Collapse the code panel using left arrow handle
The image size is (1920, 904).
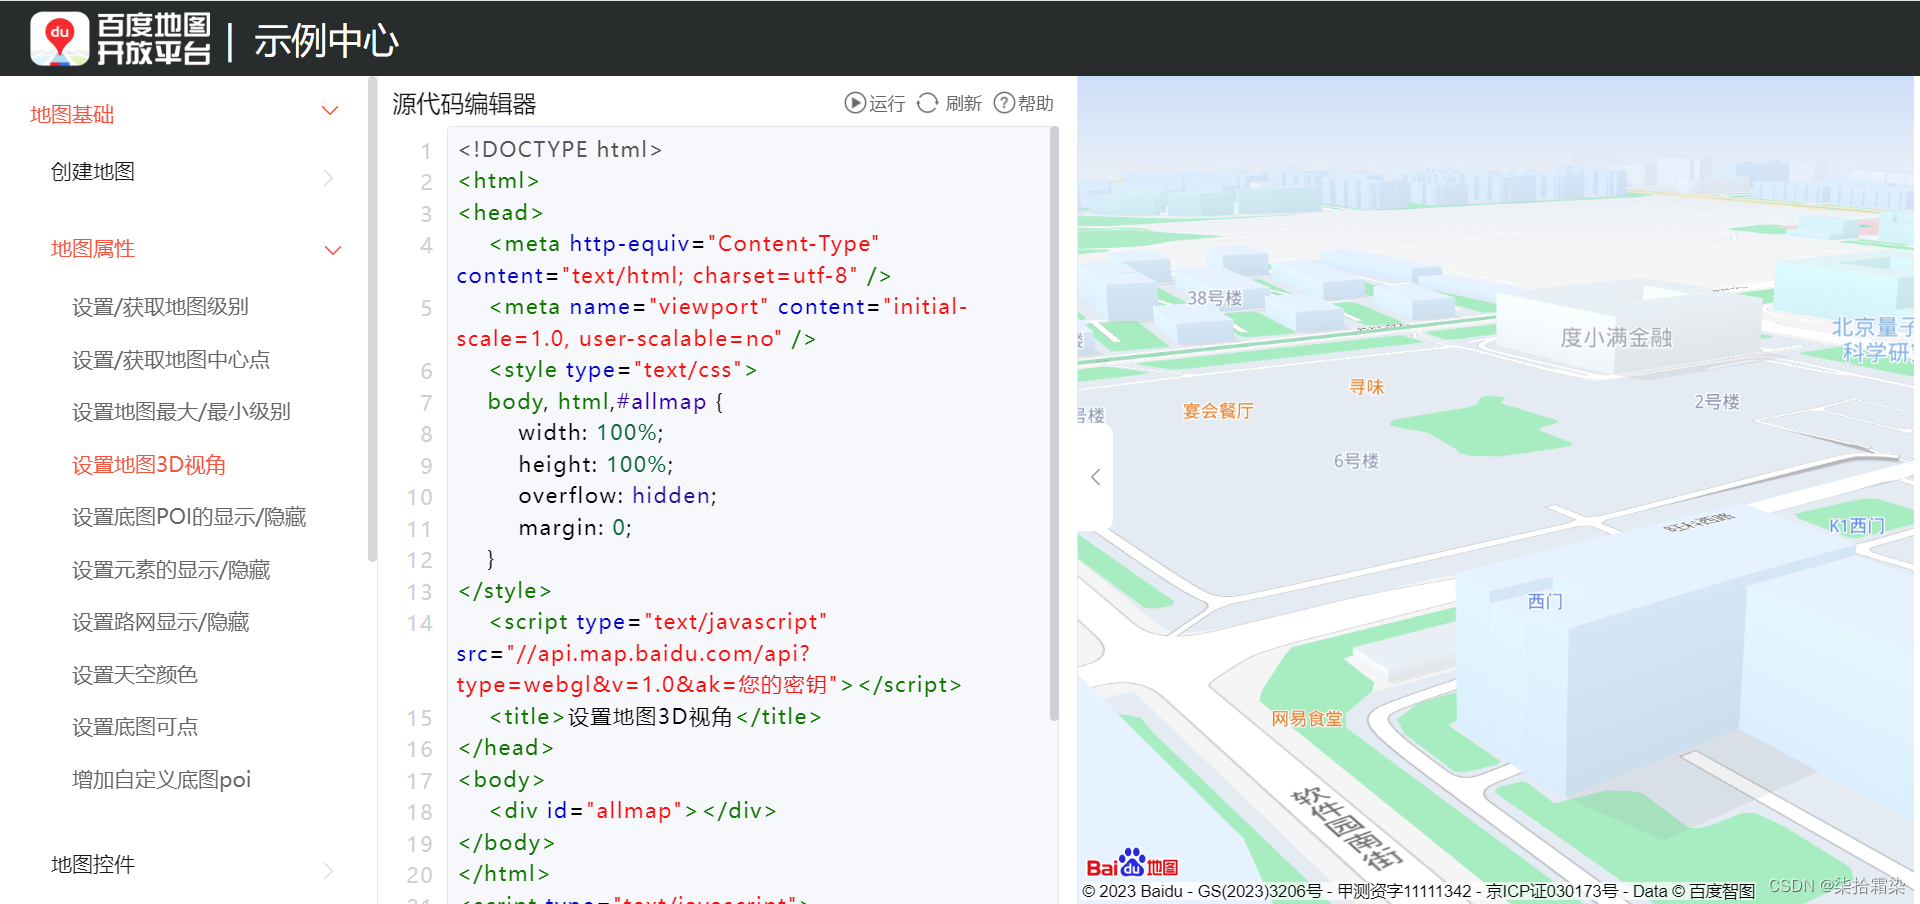[1096, 477]
